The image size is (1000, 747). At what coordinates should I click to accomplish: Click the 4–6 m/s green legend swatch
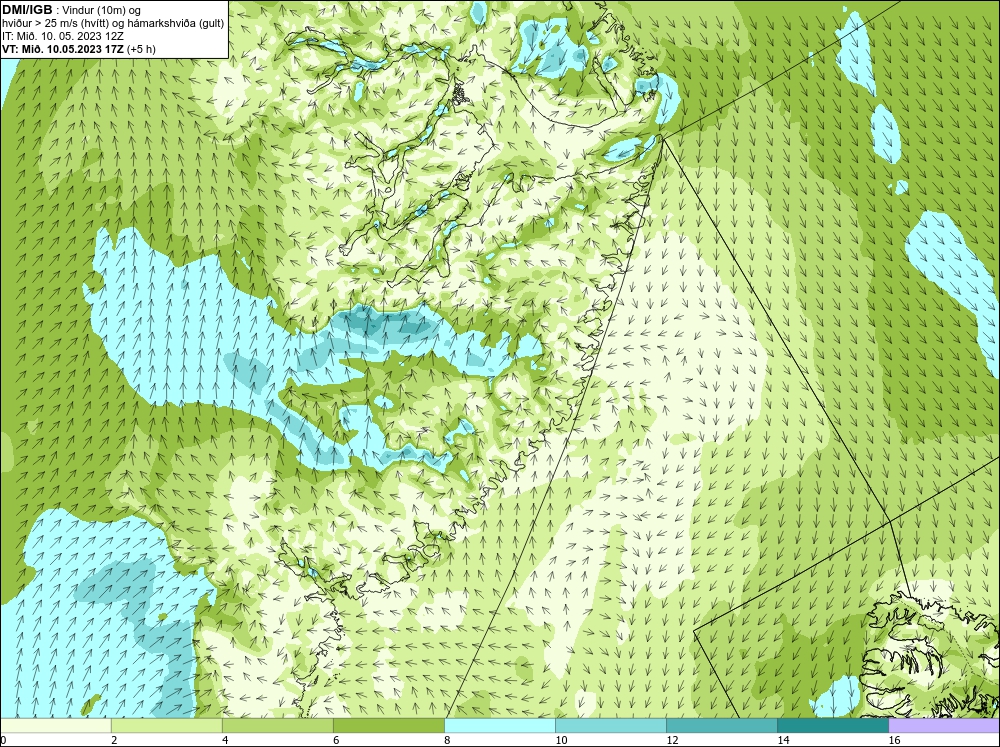tap(277, 725)
